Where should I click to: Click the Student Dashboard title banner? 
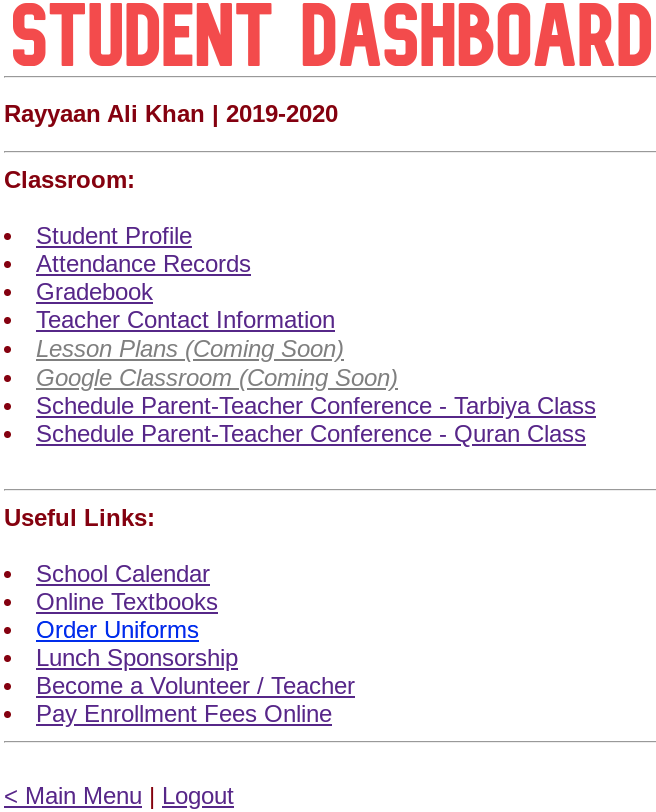pos(330,36)
